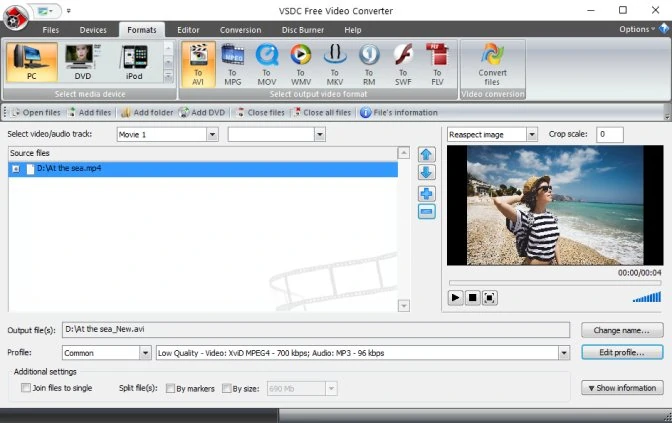Click the Close files toolbar item
Image resolution: width=672 pixels, height=423 pixels.
pyautogui.click(x=260, y=113)
